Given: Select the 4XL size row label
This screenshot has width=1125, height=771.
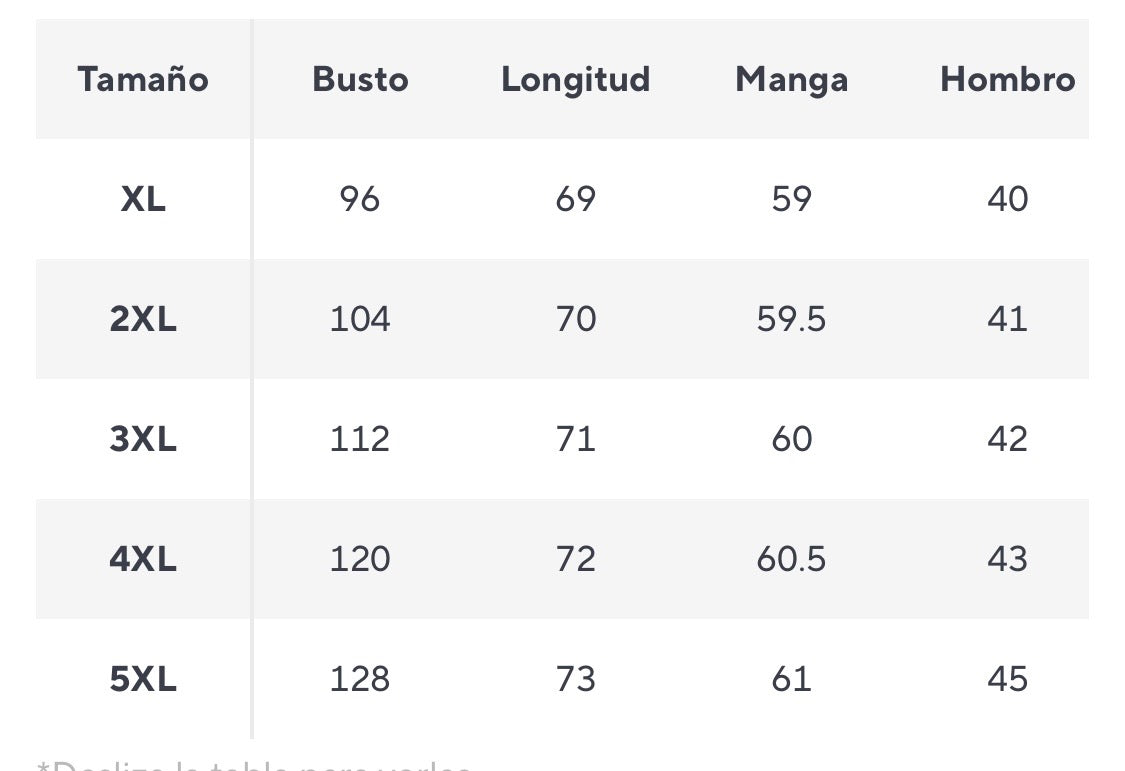Looking at the screenshot, I should (x=143, y=559).
